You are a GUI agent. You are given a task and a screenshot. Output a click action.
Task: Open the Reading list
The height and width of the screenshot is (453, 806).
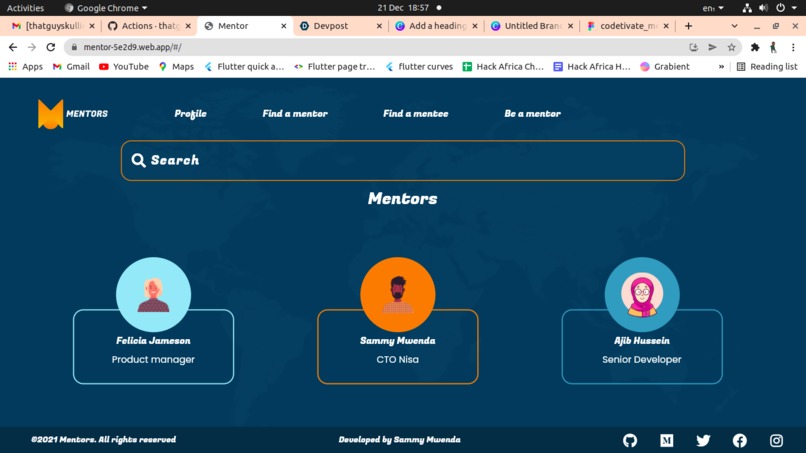click(767, 66)
